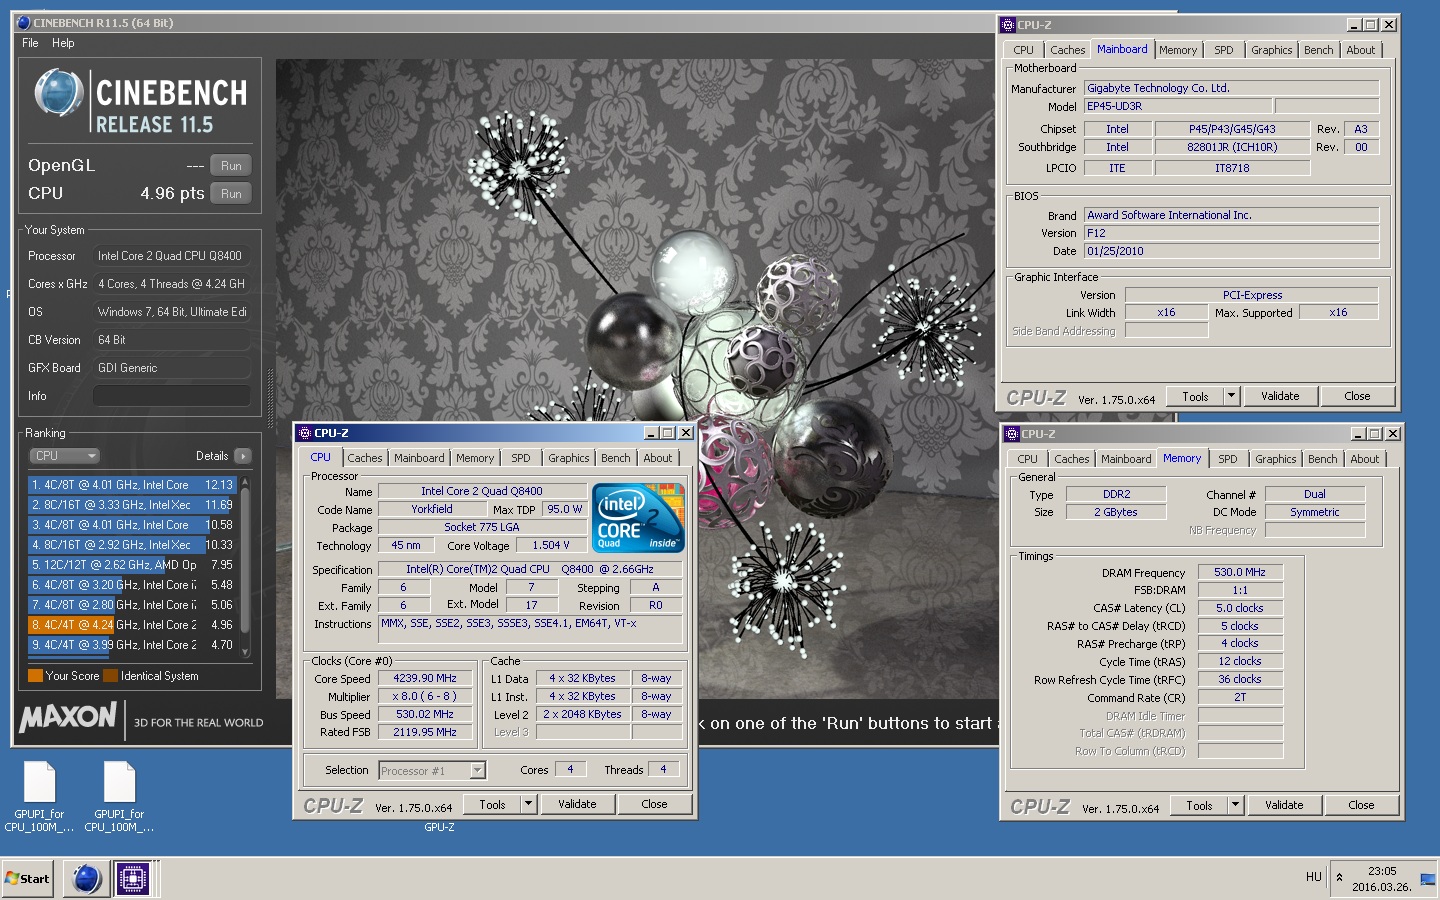Open Mainboard tab in the CPU tab window
Image resolution: width=1440 pixels, height=900 pixels.
[x=419, y=458]
